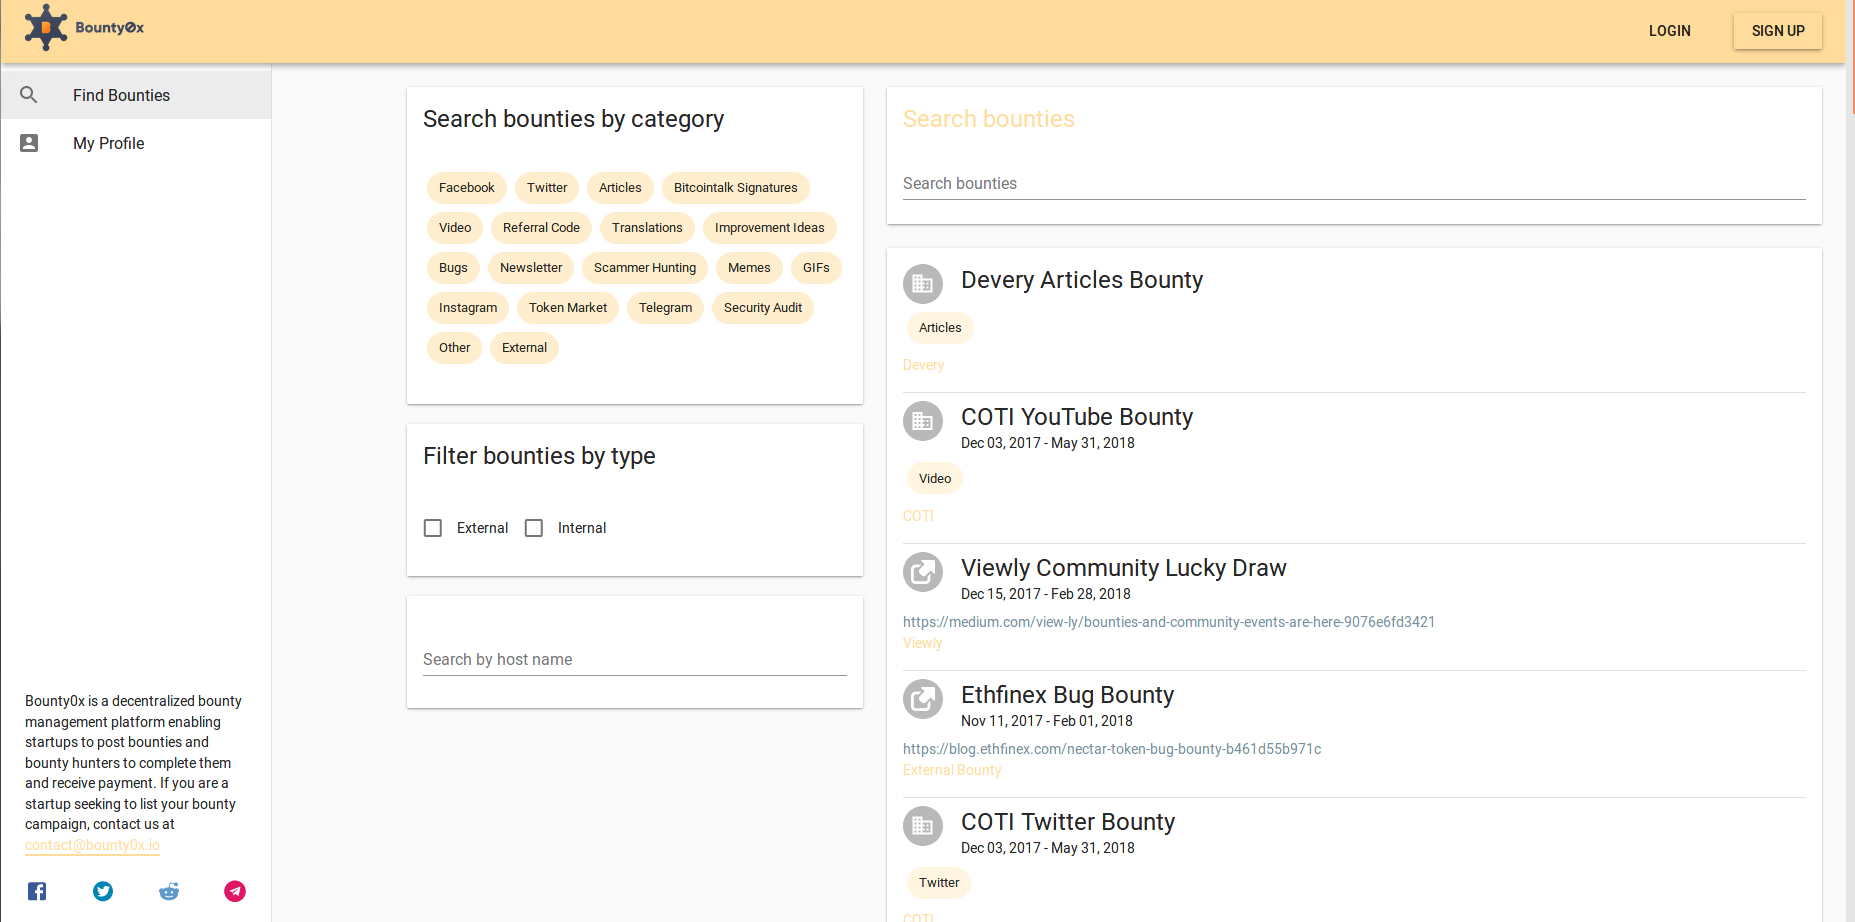Select the Referral Code category chip
Screen dimensions: 1855x922
pyautogui.click(x=541, y=228)
